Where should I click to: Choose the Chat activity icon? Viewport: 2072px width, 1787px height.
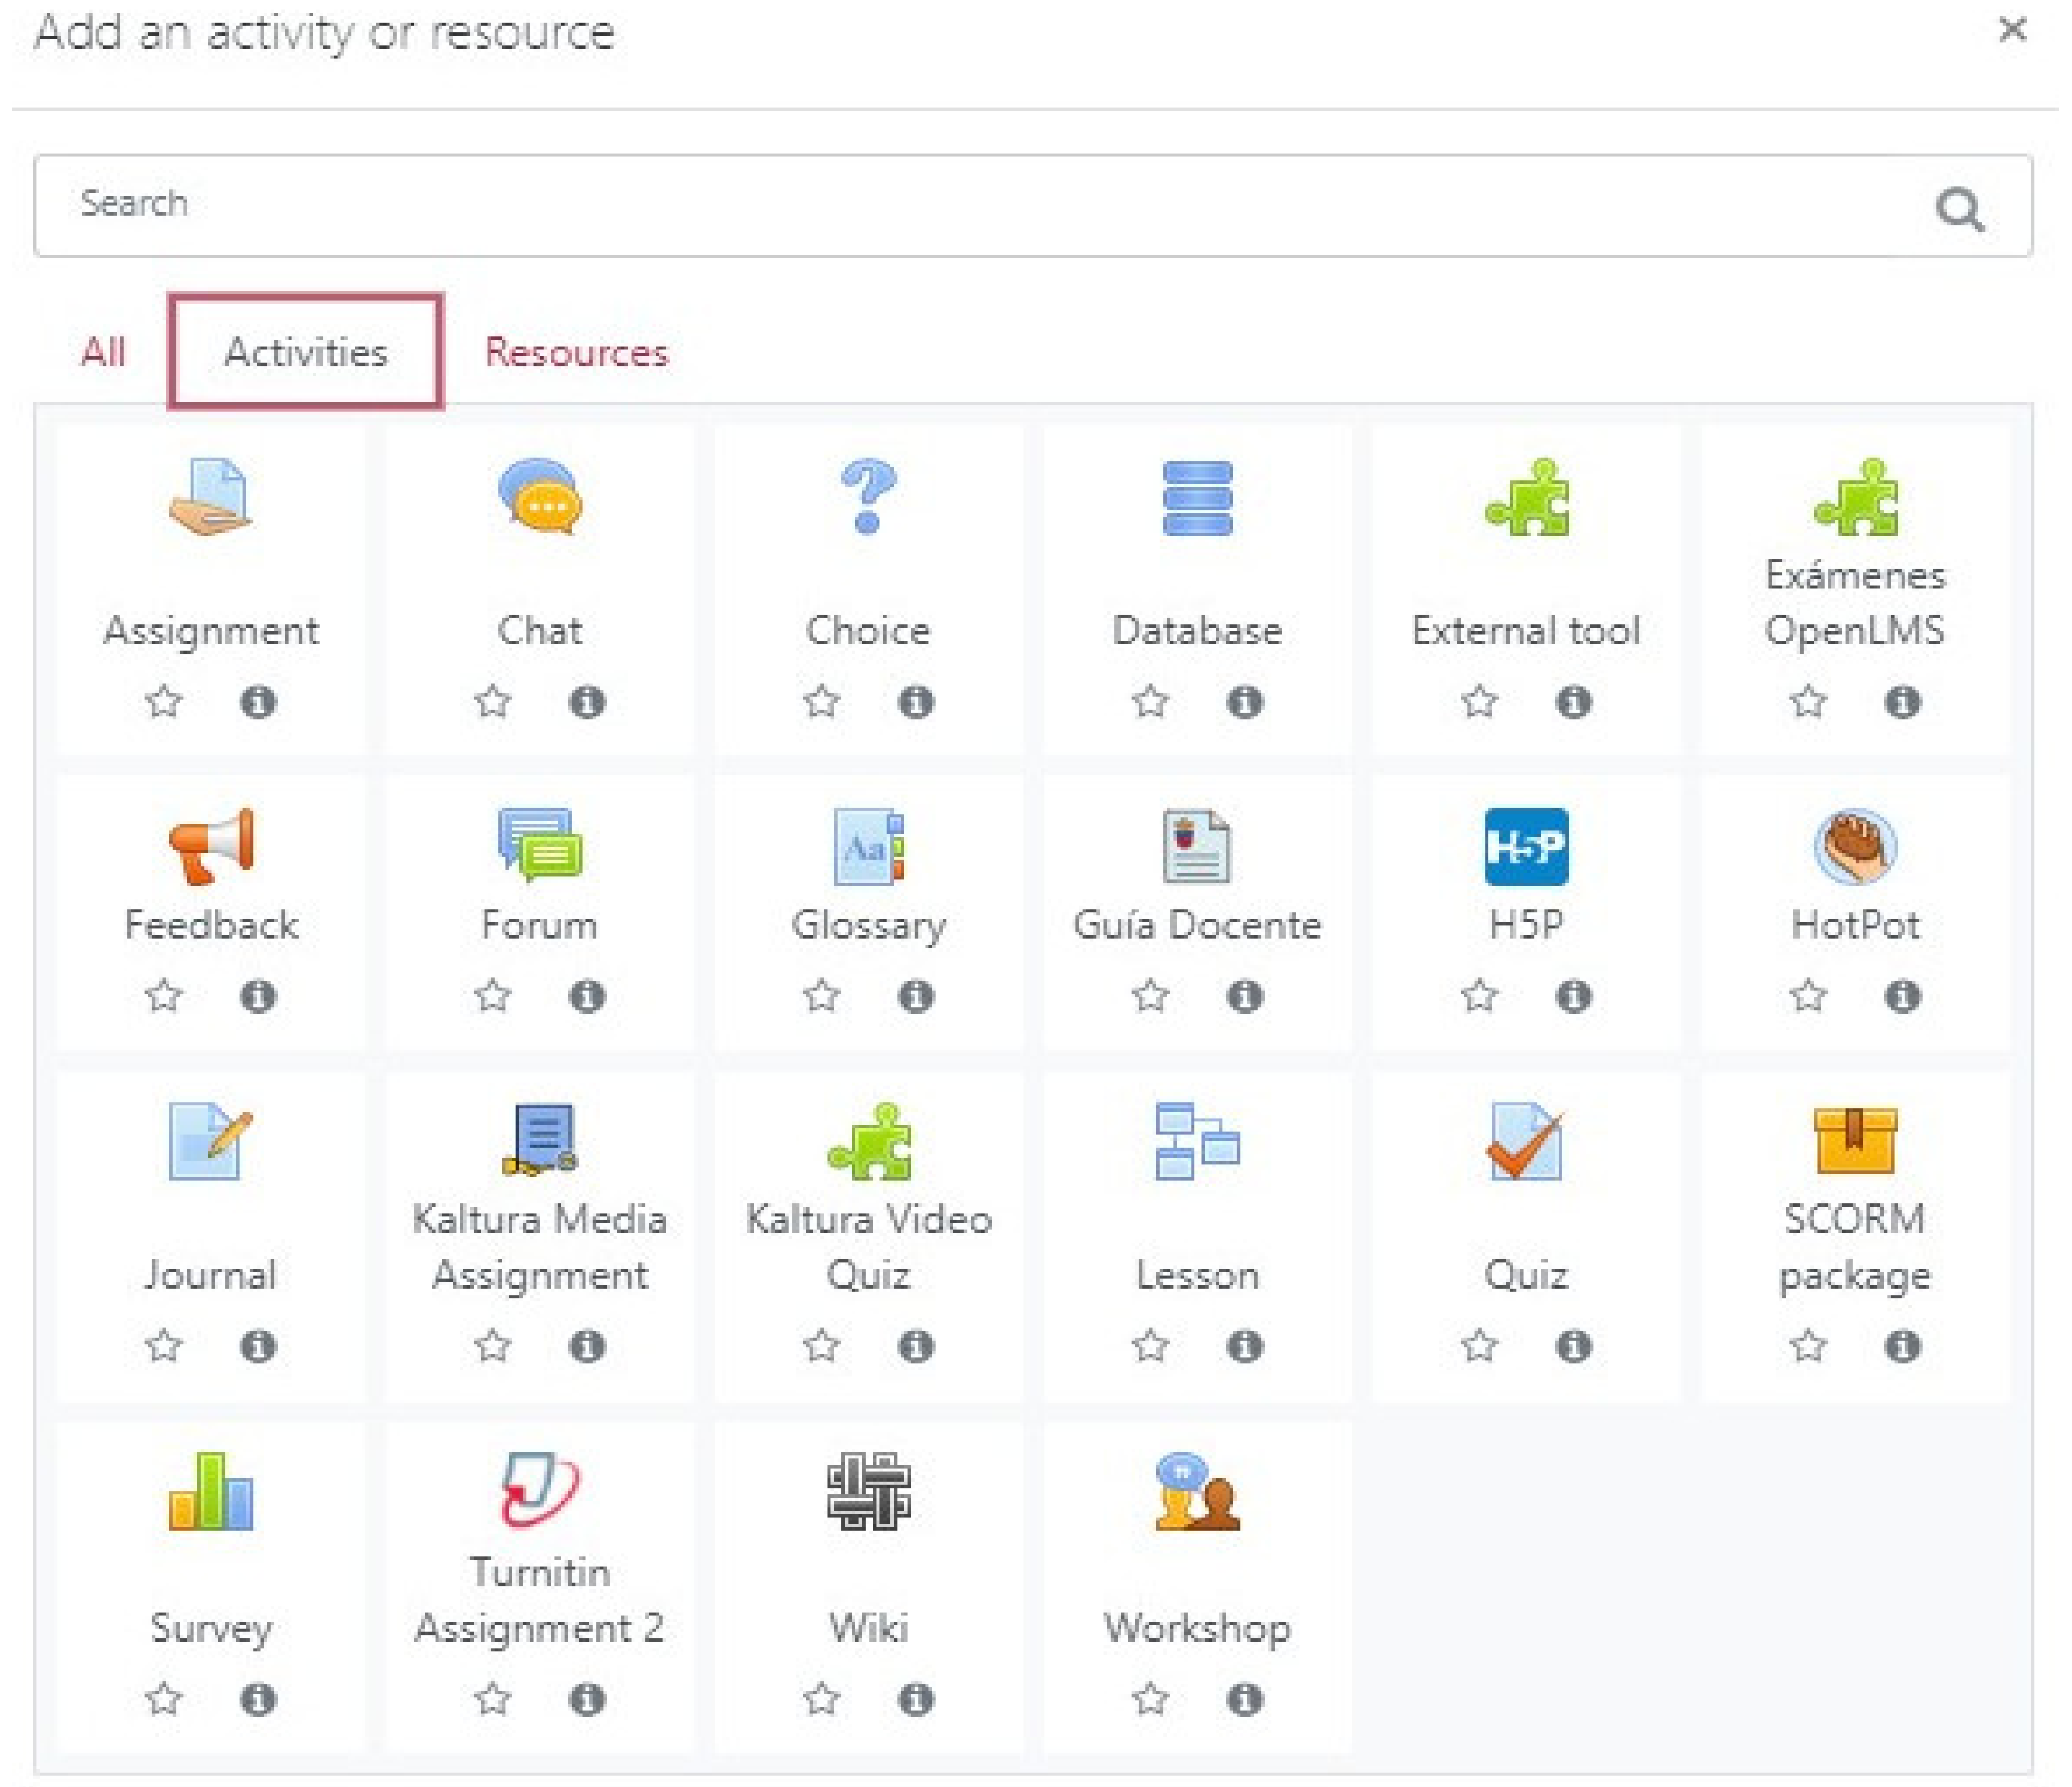click(540, 497)
